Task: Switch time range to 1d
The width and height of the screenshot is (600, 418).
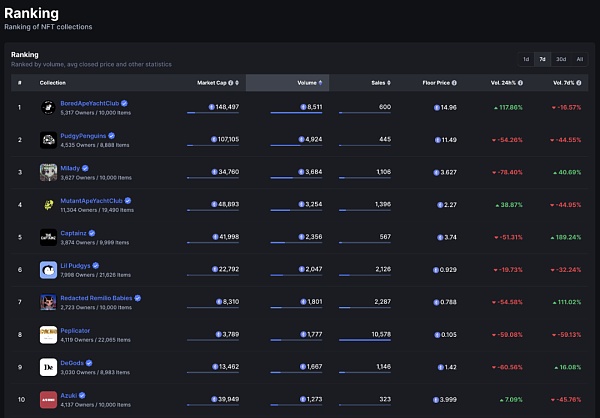Action: point(526,59)
